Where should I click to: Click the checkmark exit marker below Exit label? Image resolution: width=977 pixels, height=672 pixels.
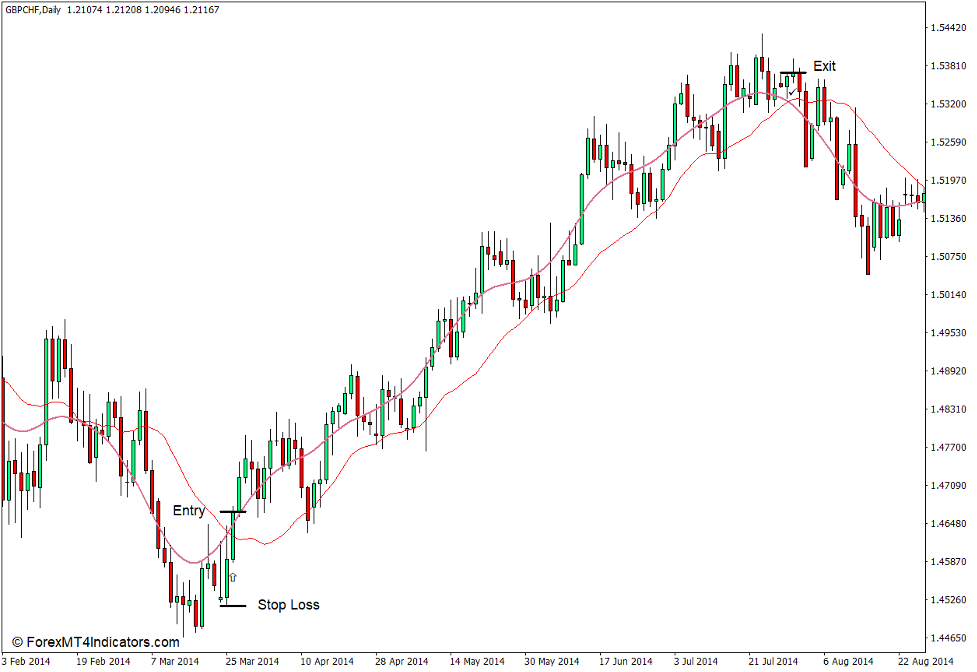[x=792, y=92]
